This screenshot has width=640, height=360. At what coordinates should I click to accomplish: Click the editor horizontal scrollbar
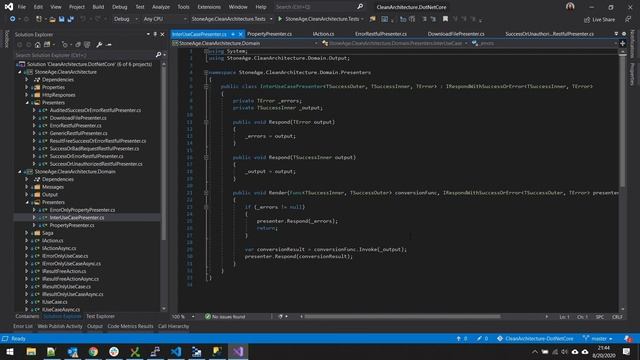click(402, 316)
